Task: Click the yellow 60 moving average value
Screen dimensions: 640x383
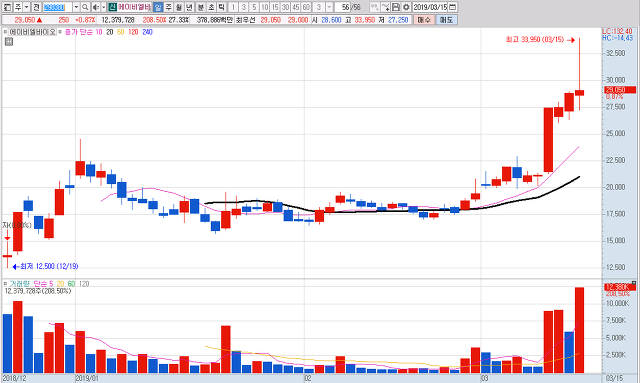Action: click(121, 32)
